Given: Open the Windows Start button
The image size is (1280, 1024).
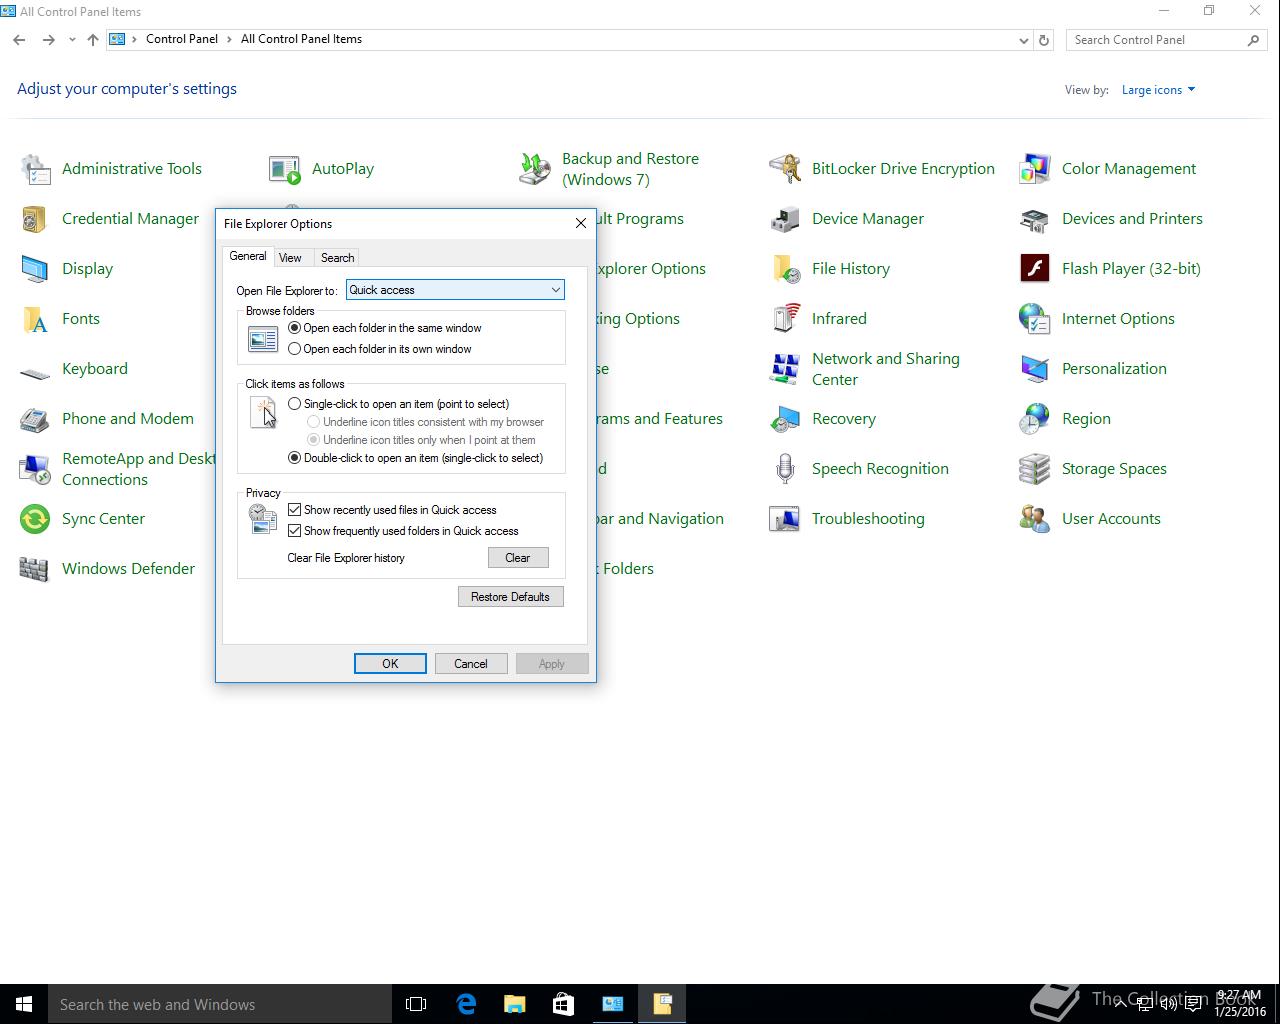Looking at the screenshot, I should pyautogui.click(x=24, y=1004).
